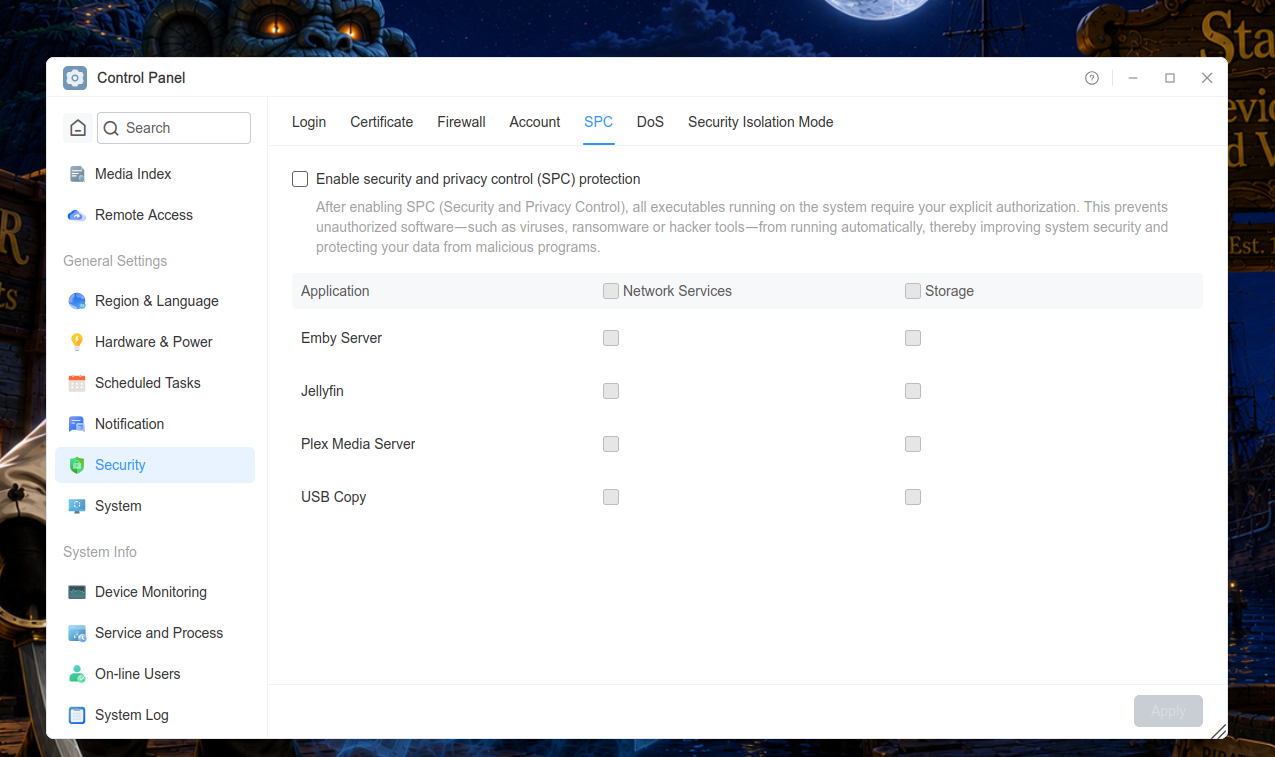Toggle Storage for USB Copy
1275x757 pixels.
[x=913, y=497]
